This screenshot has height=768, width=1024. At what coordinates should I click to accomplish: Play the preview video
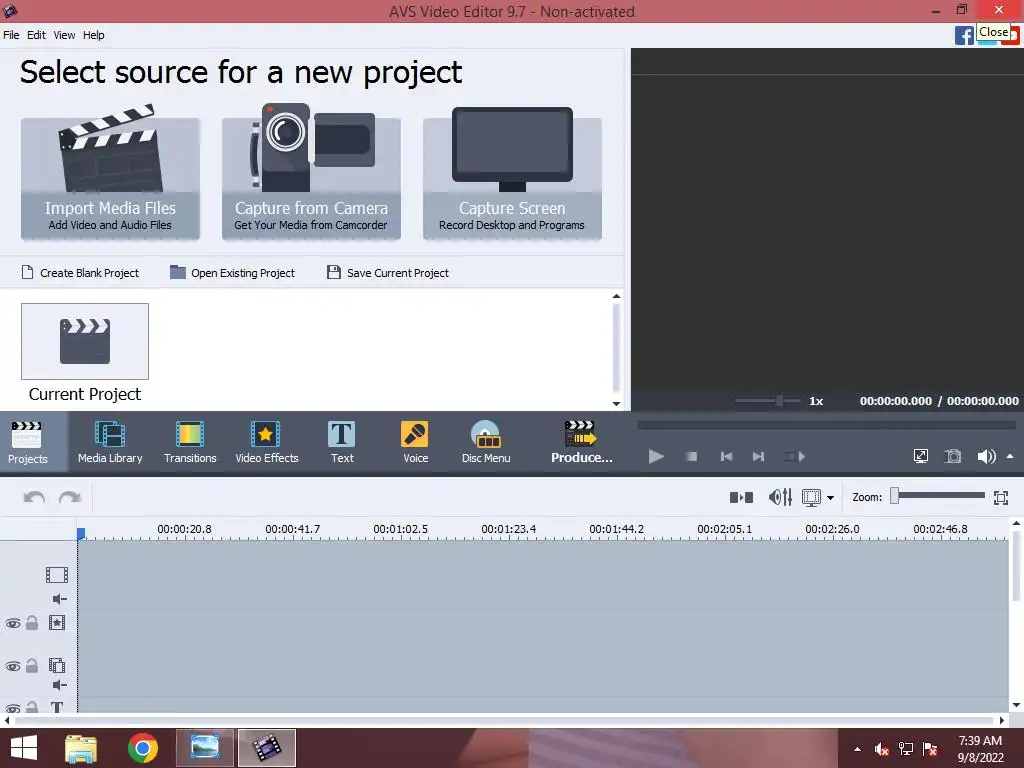[656, 456]
